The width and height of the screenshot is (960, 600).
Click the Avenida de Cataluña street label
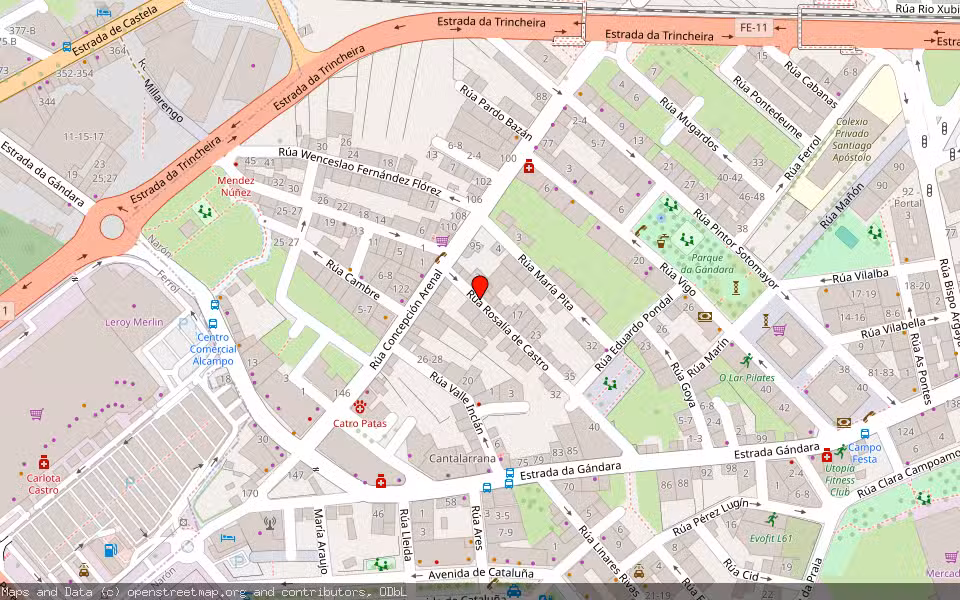(x=481, y=574)
